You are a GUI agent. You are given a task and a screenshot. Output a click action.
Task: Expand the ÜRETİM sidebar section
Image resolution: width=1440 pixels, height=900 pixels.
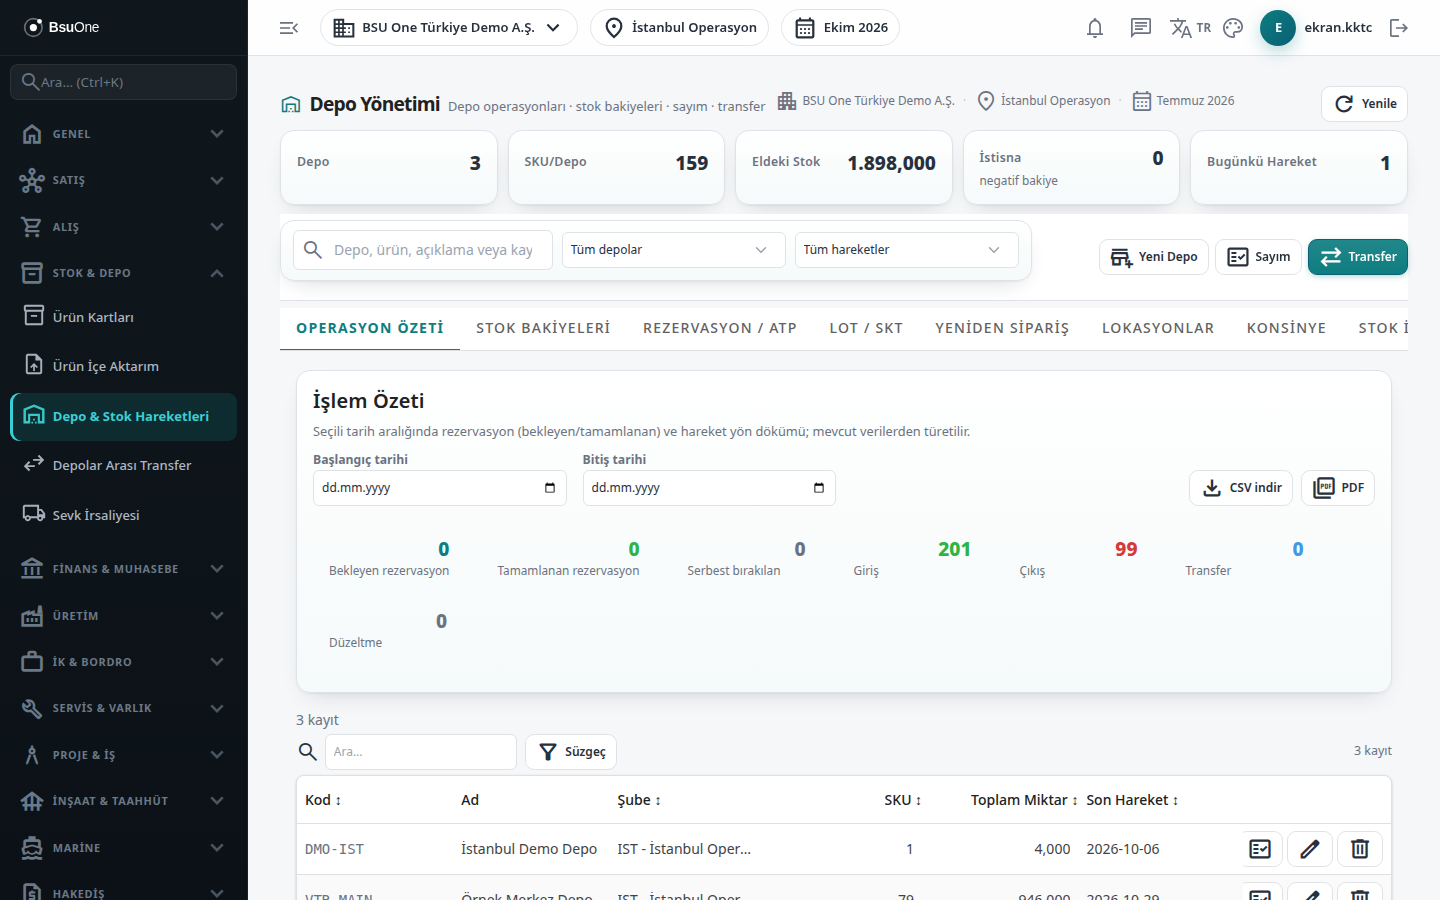click(124, 616)
